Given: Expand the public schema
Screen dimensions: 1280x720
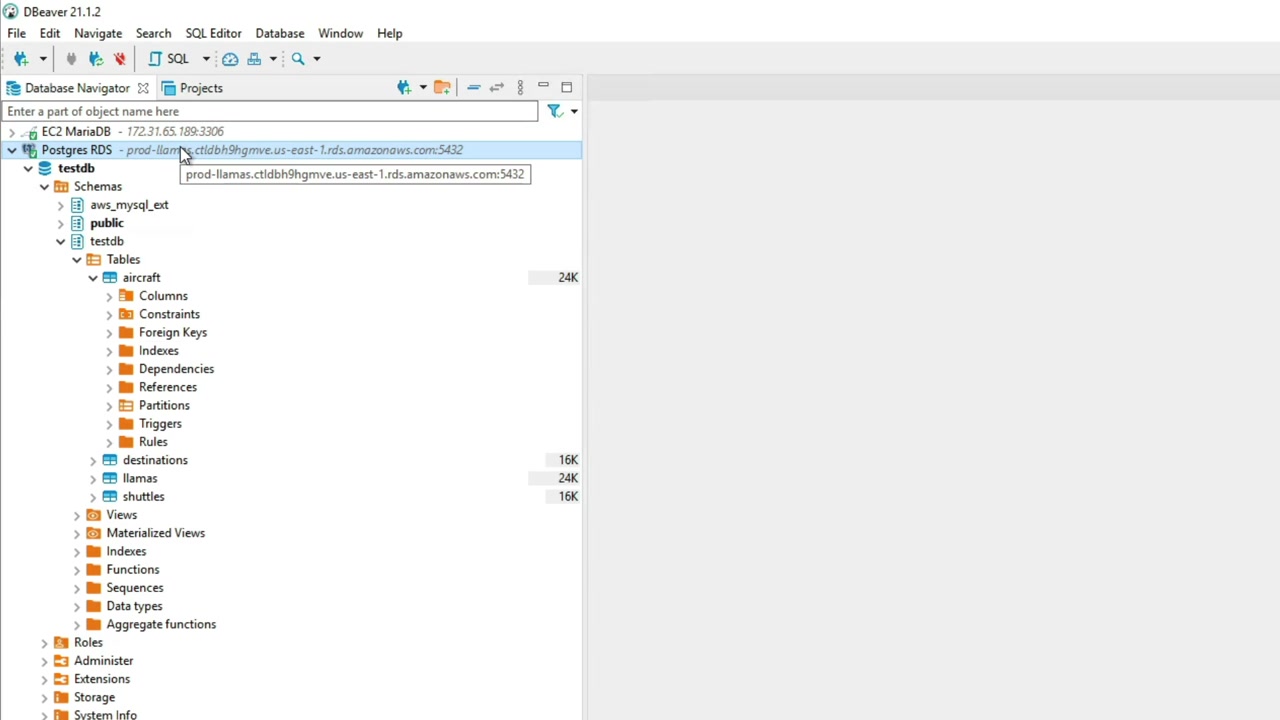Looking at the screenshot, I should (60, 223).
